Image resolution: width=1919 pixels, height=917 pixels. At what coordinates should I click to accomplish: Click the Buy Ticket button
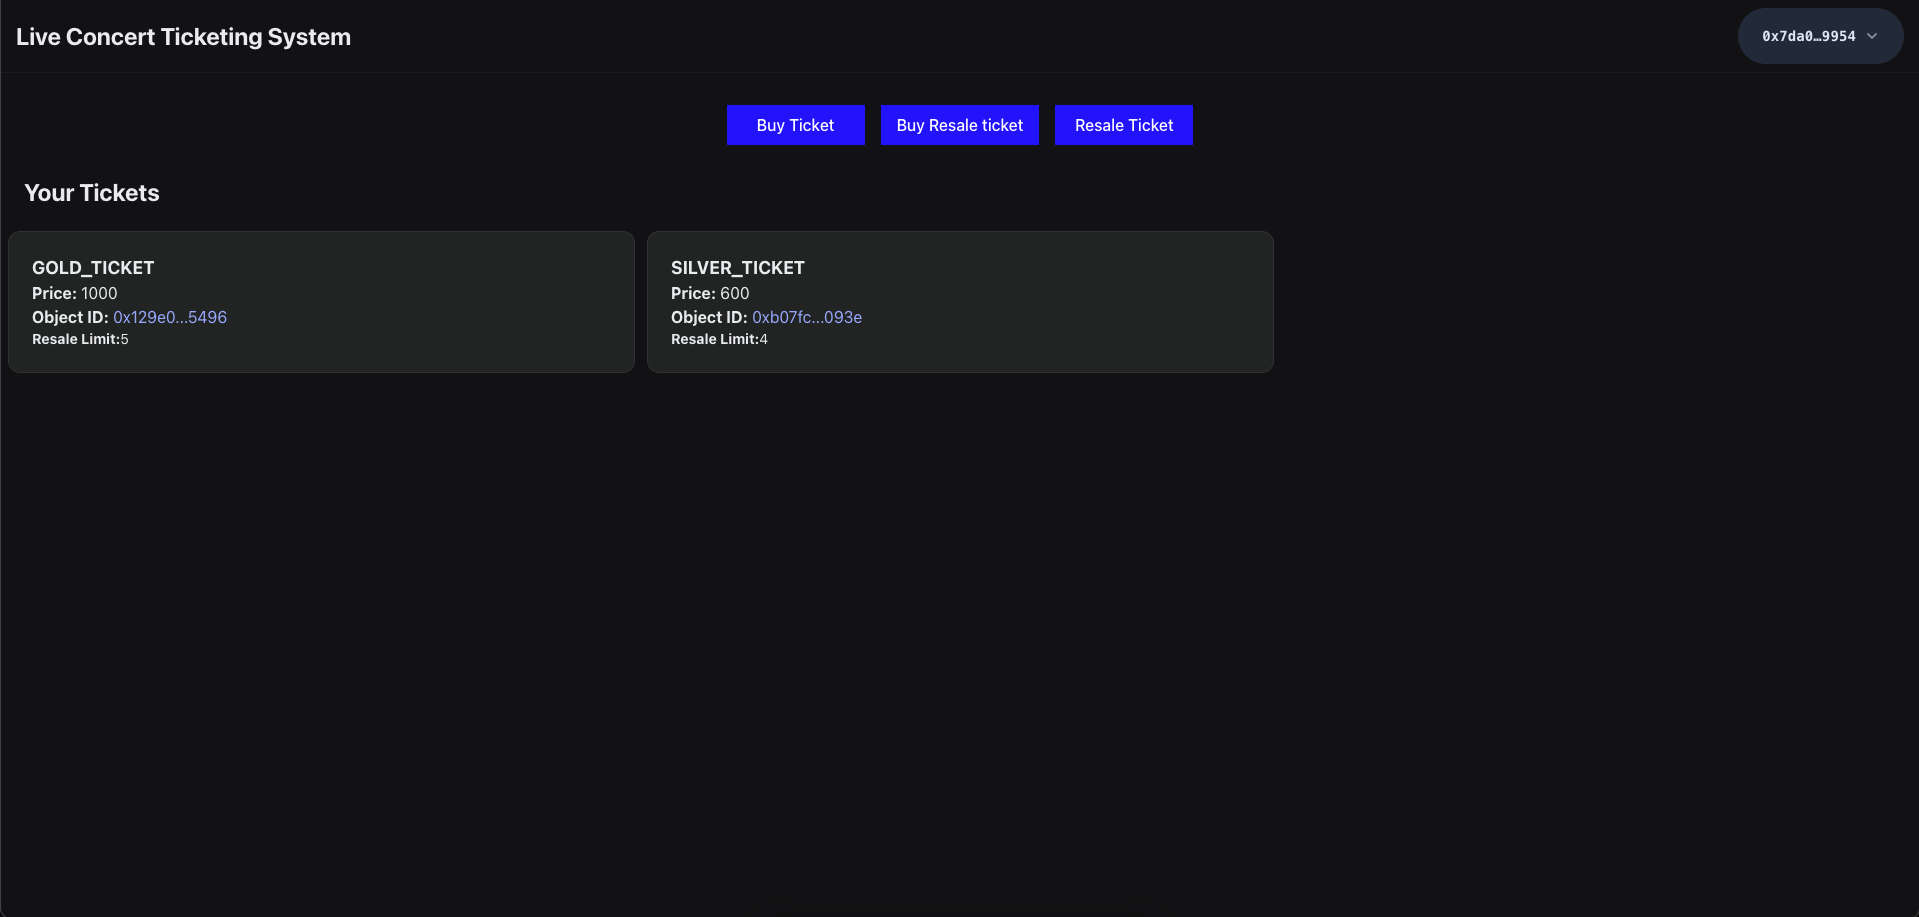[795, 125]
